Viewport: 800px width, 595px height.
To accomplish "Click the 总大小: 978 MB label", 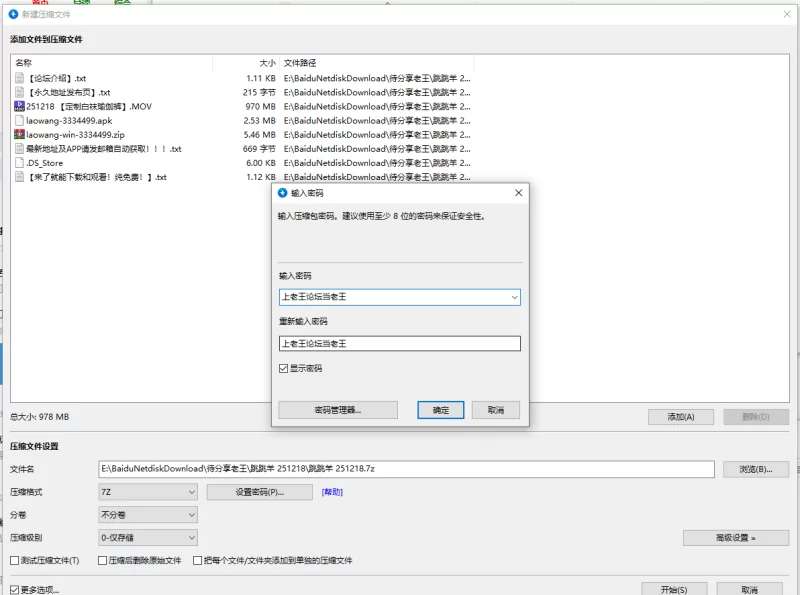I will coord(39,417).
